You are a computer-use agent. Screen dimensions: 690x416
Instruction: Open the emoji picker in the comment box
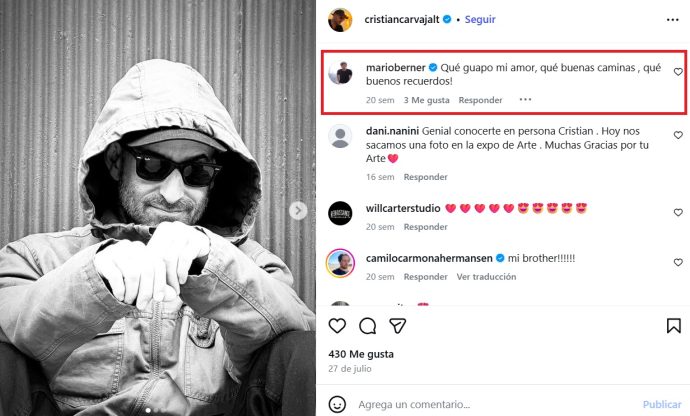340,404
